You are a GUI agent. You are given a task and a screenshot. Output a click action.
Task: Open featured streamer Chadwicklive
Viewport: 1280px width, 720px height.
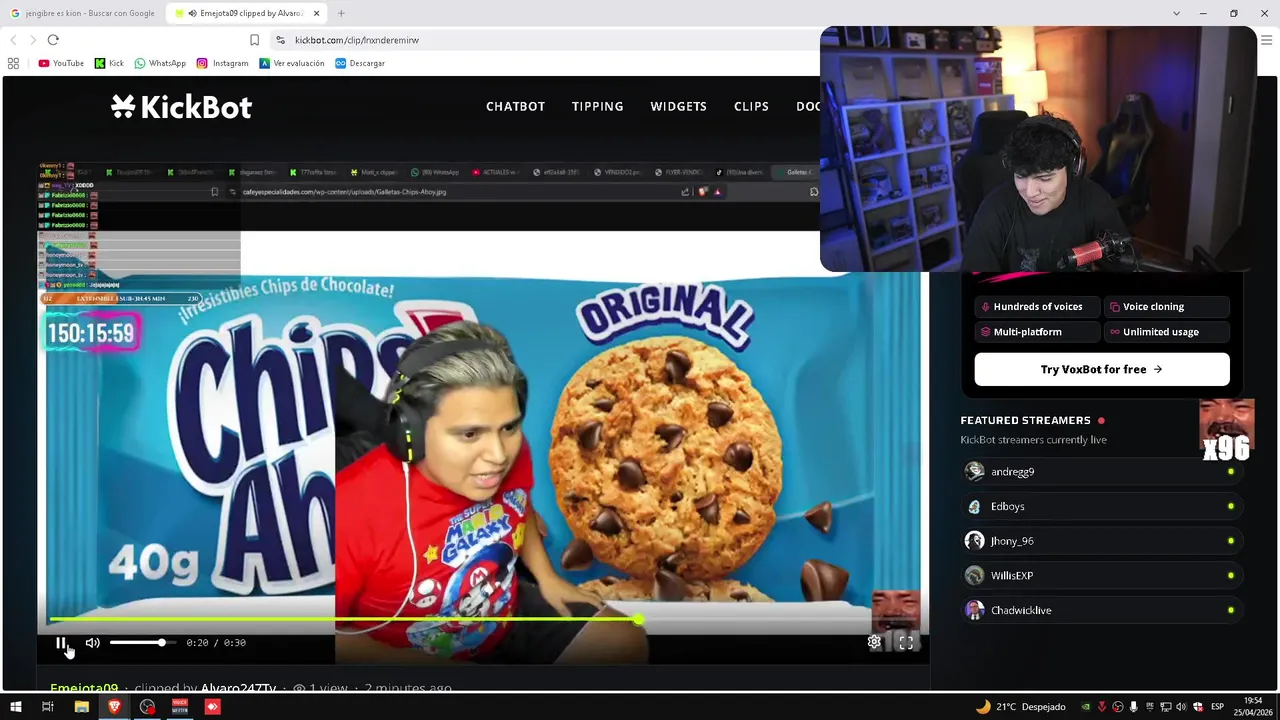click(1101, 610)
